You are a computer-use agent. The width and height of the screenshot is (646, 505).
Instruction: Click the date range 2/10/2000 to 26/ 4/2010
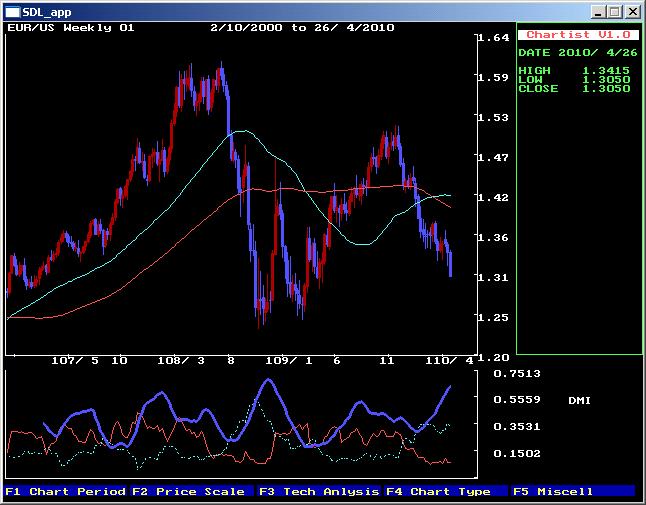(302, 28)
